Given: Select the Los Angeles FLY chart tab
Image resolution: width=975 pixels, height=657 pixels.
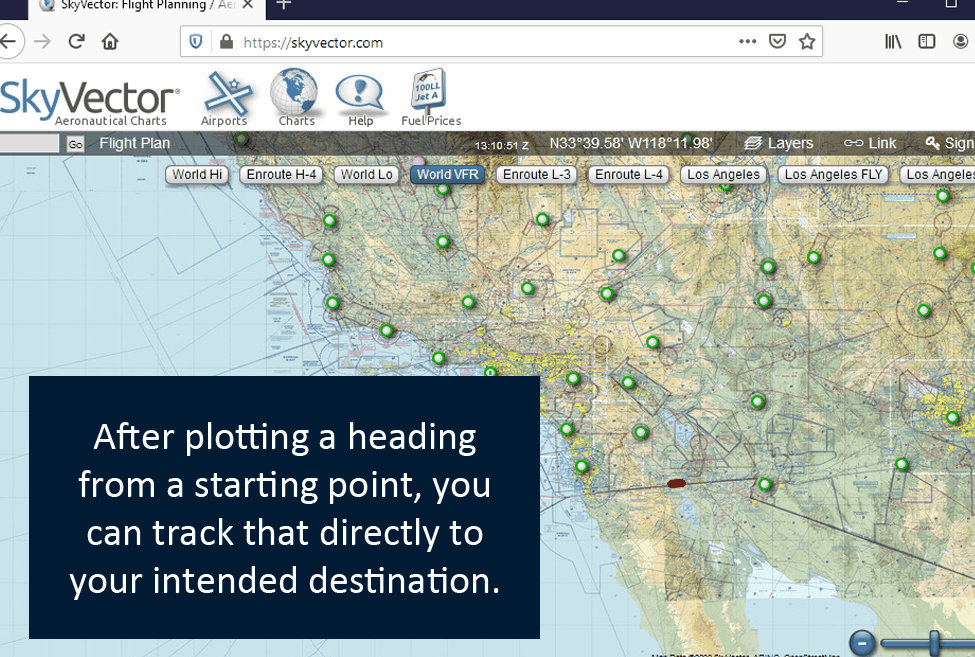Looking at the screenshot, I should click(x=833, y=175).
